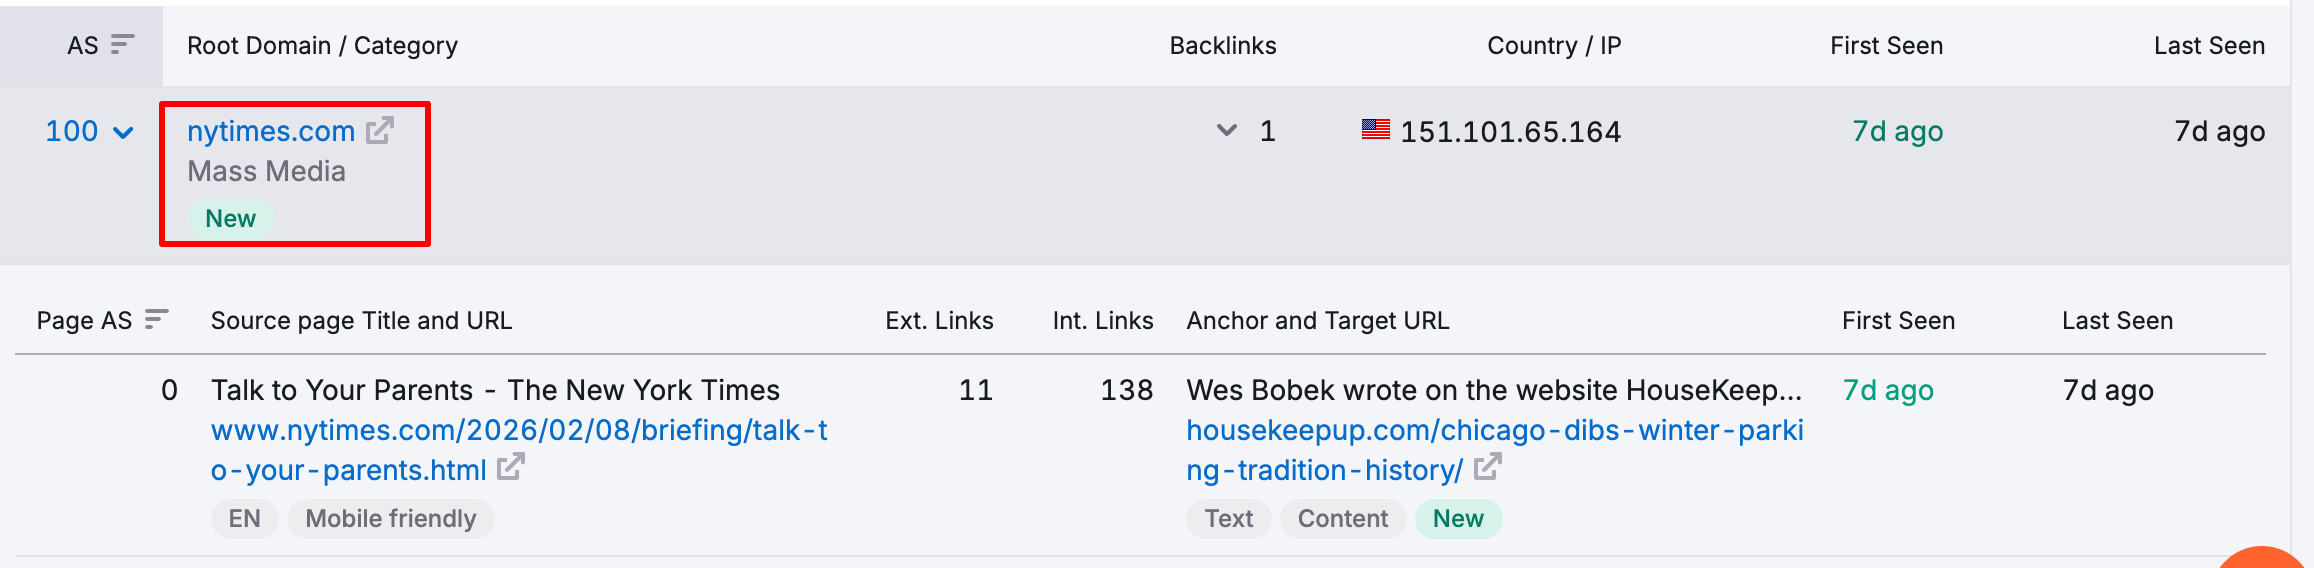Open nytimes.com external link icon
This screenshot has width=2314, height=568.
pyautogui.click(x=380, y=131)
